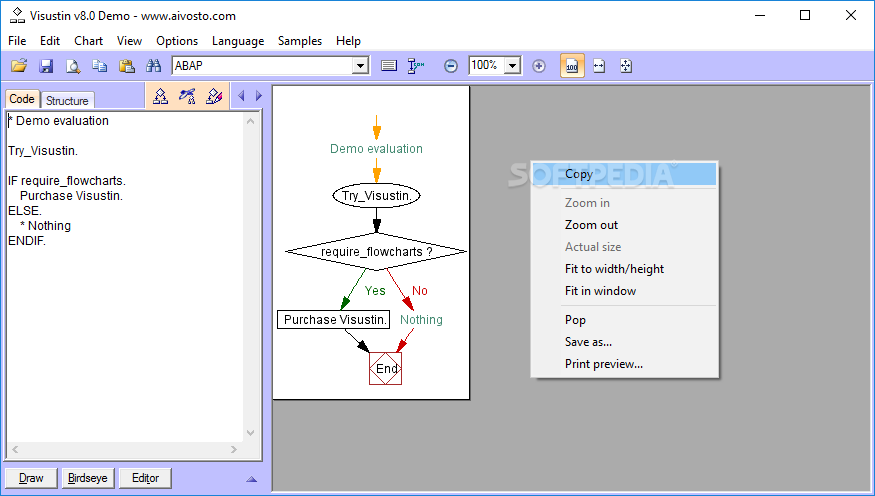
Task: Click the text cursor icon in toolbar
Action: [x=416, y=66]
